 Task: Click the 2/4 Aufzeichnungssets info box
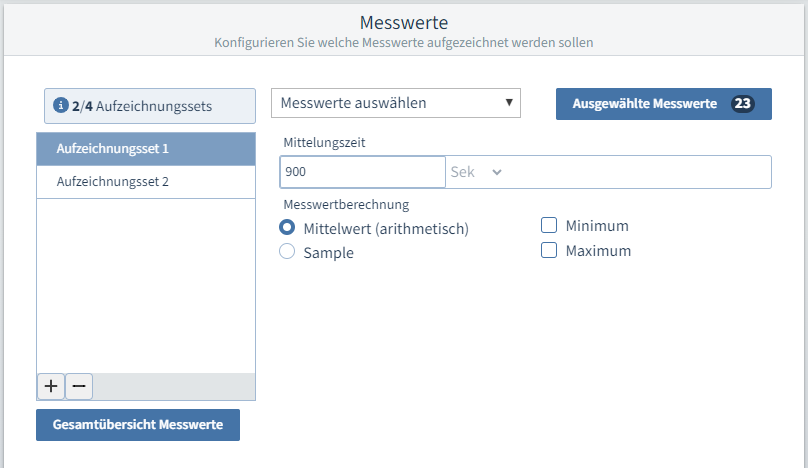click(x=150, y=105)
